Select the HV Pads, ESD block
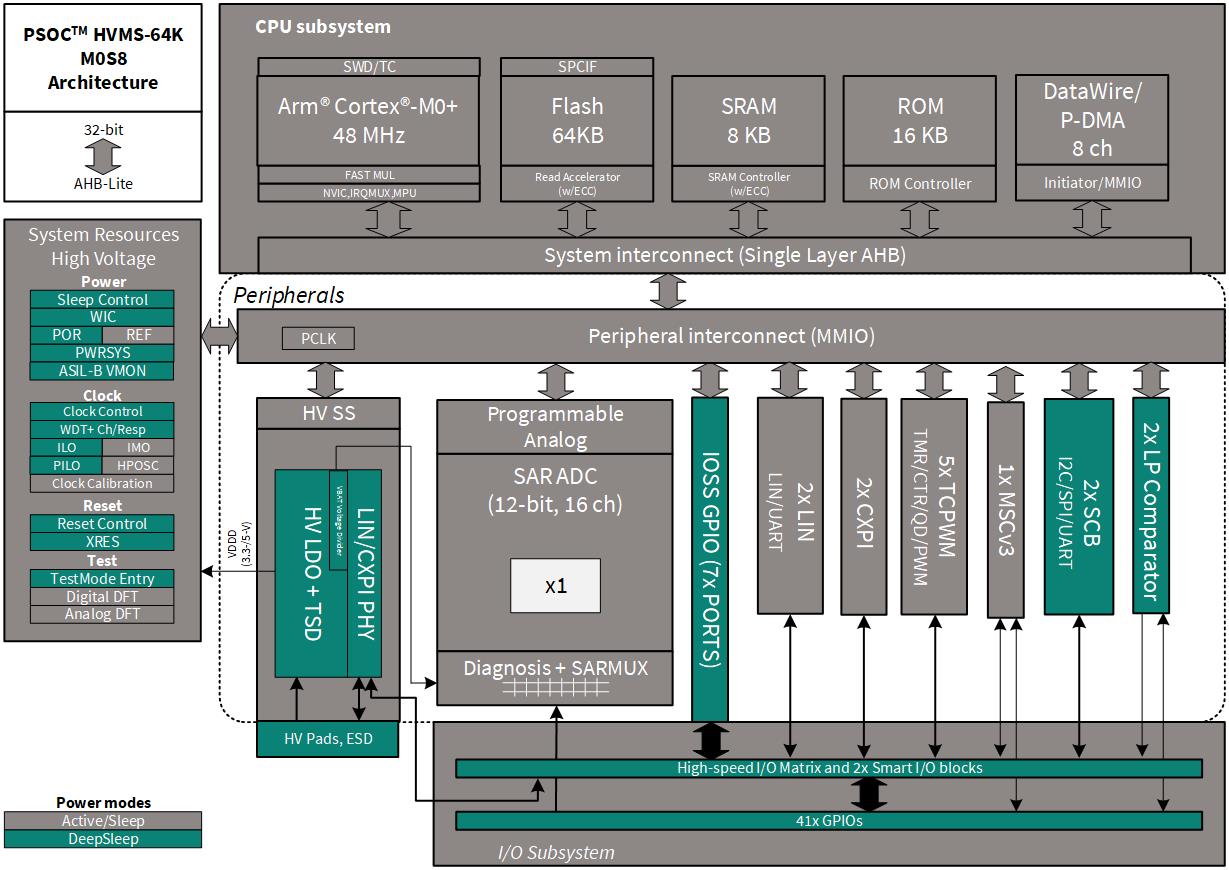This screenshot has height=870, width=1229. coord(328,739)
